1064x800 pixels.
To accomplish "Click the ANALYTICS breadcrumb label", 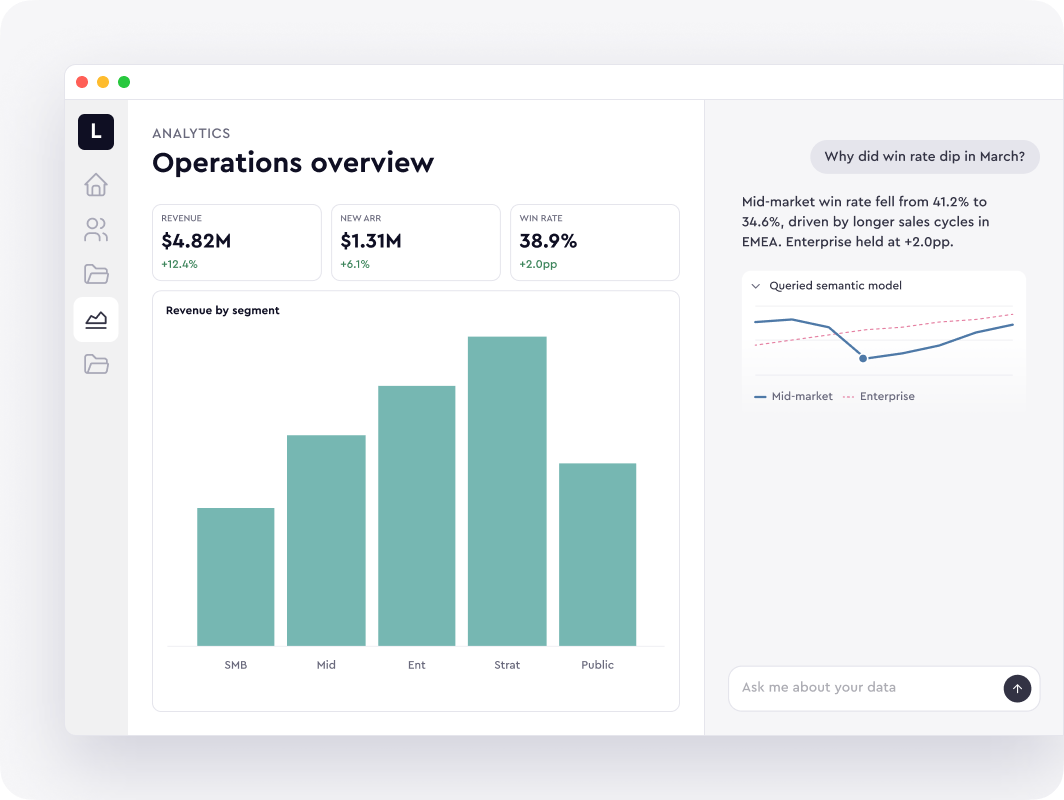I will [x=191, y=133].
